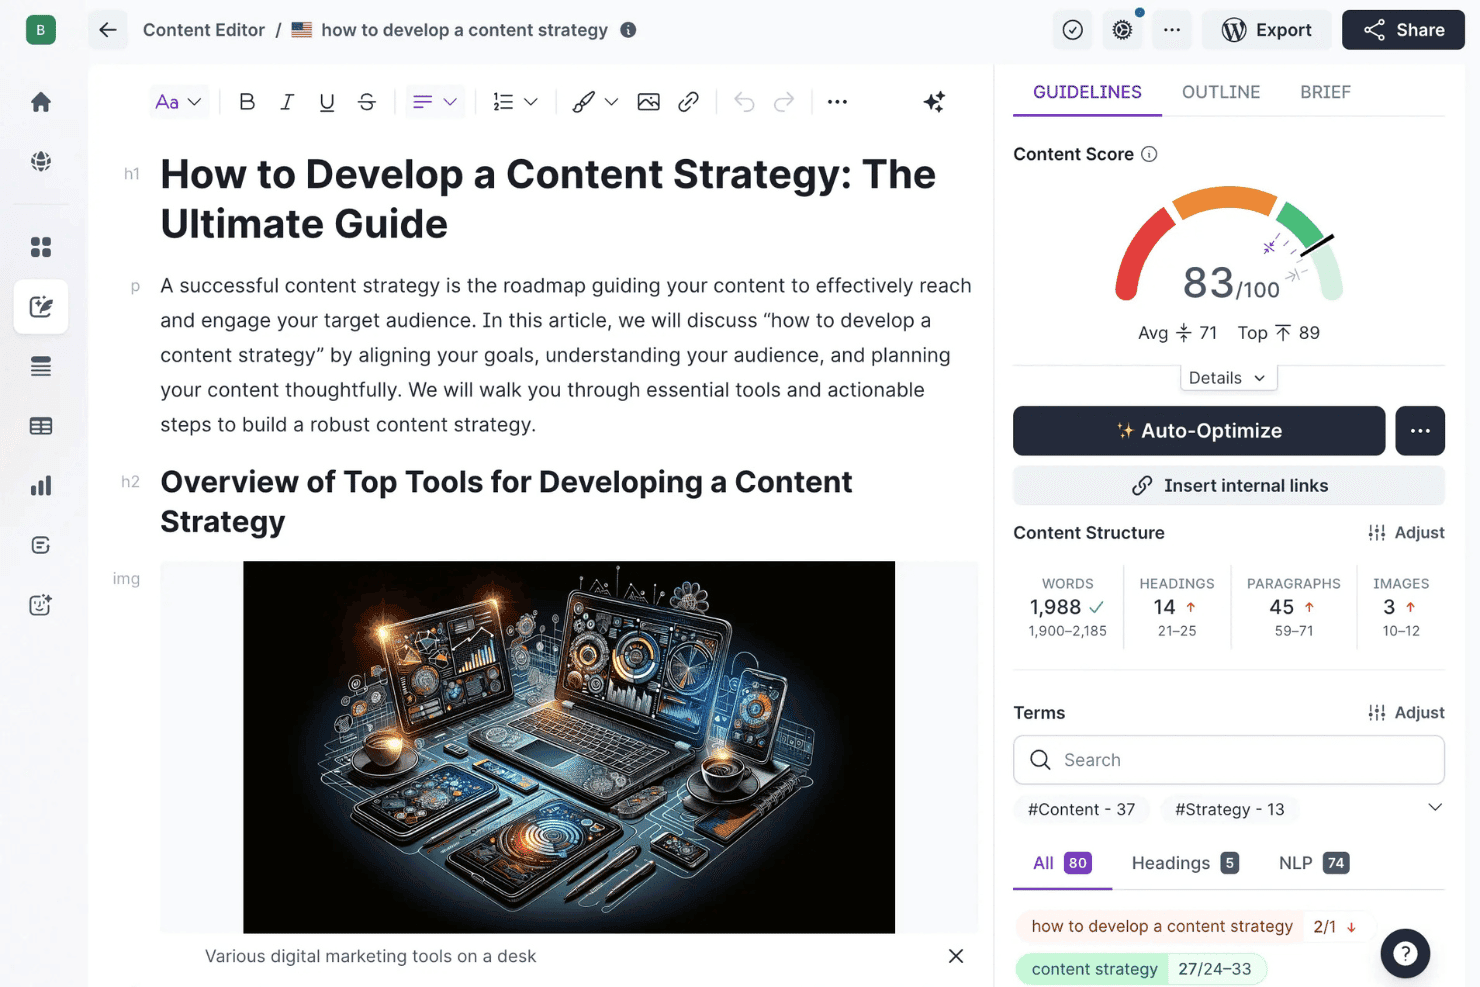This screenshot has height=987, width=1480.
Task: Click the Bold formatting icon
Action: (x=247, y=102)
